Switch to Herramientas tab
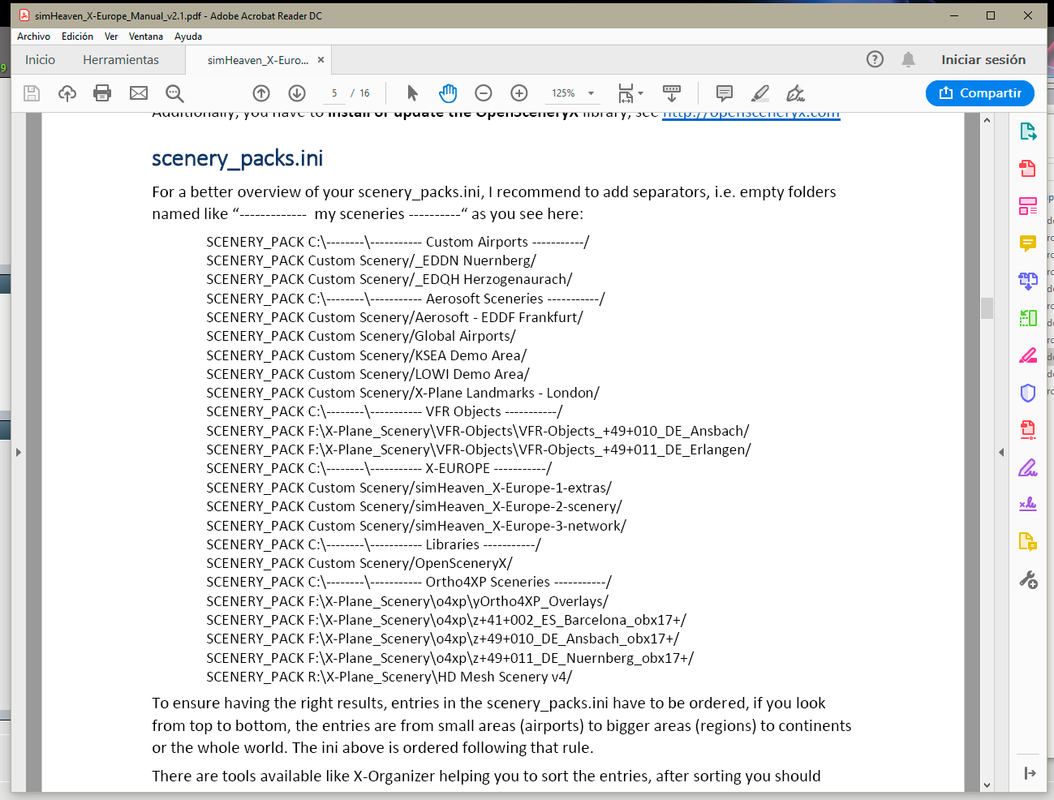Viewport: 1054px width, 800px height. 121,60
